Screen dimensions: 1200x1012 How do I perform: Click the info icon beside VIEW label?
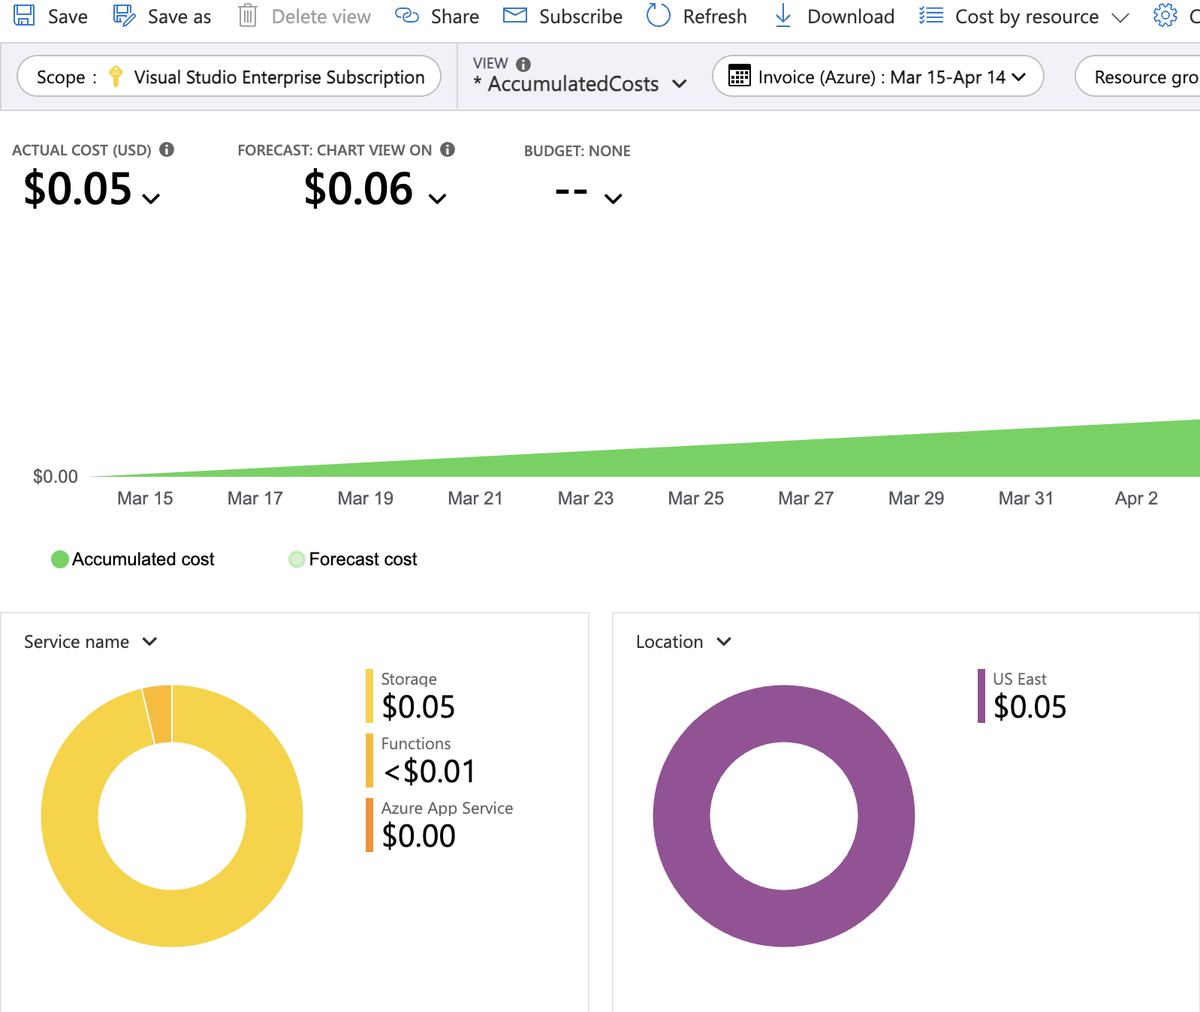[523, 63]
